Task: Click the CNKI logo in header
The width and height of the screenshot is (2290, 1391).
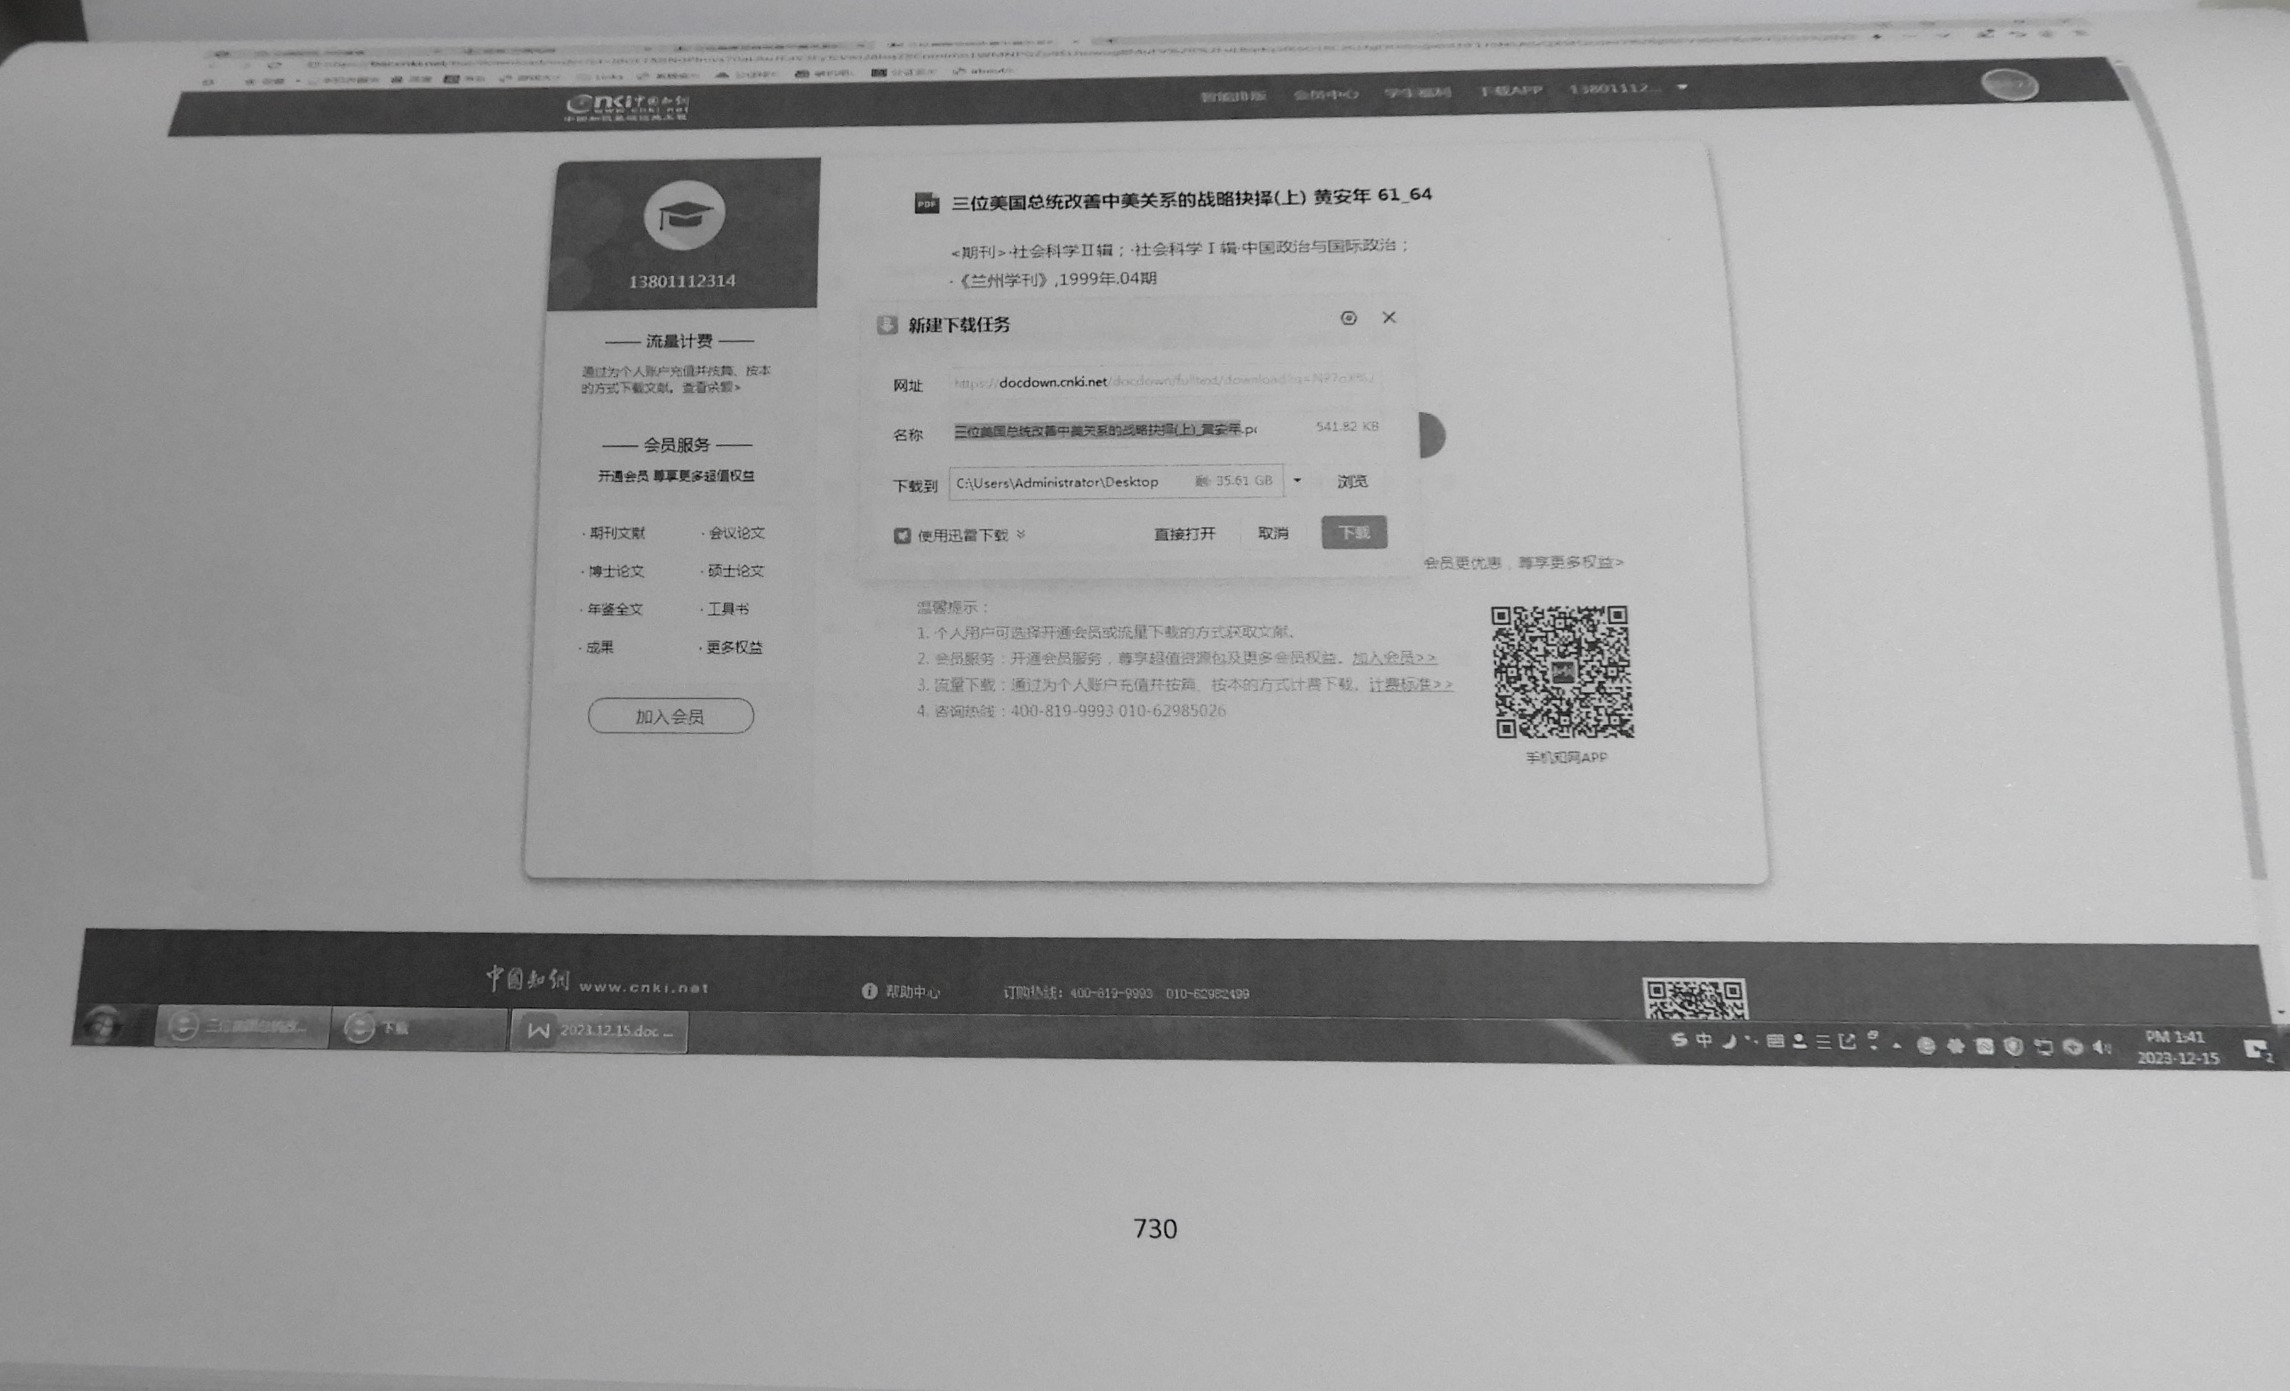Action: pyautogui.click(x=627, y=107)
